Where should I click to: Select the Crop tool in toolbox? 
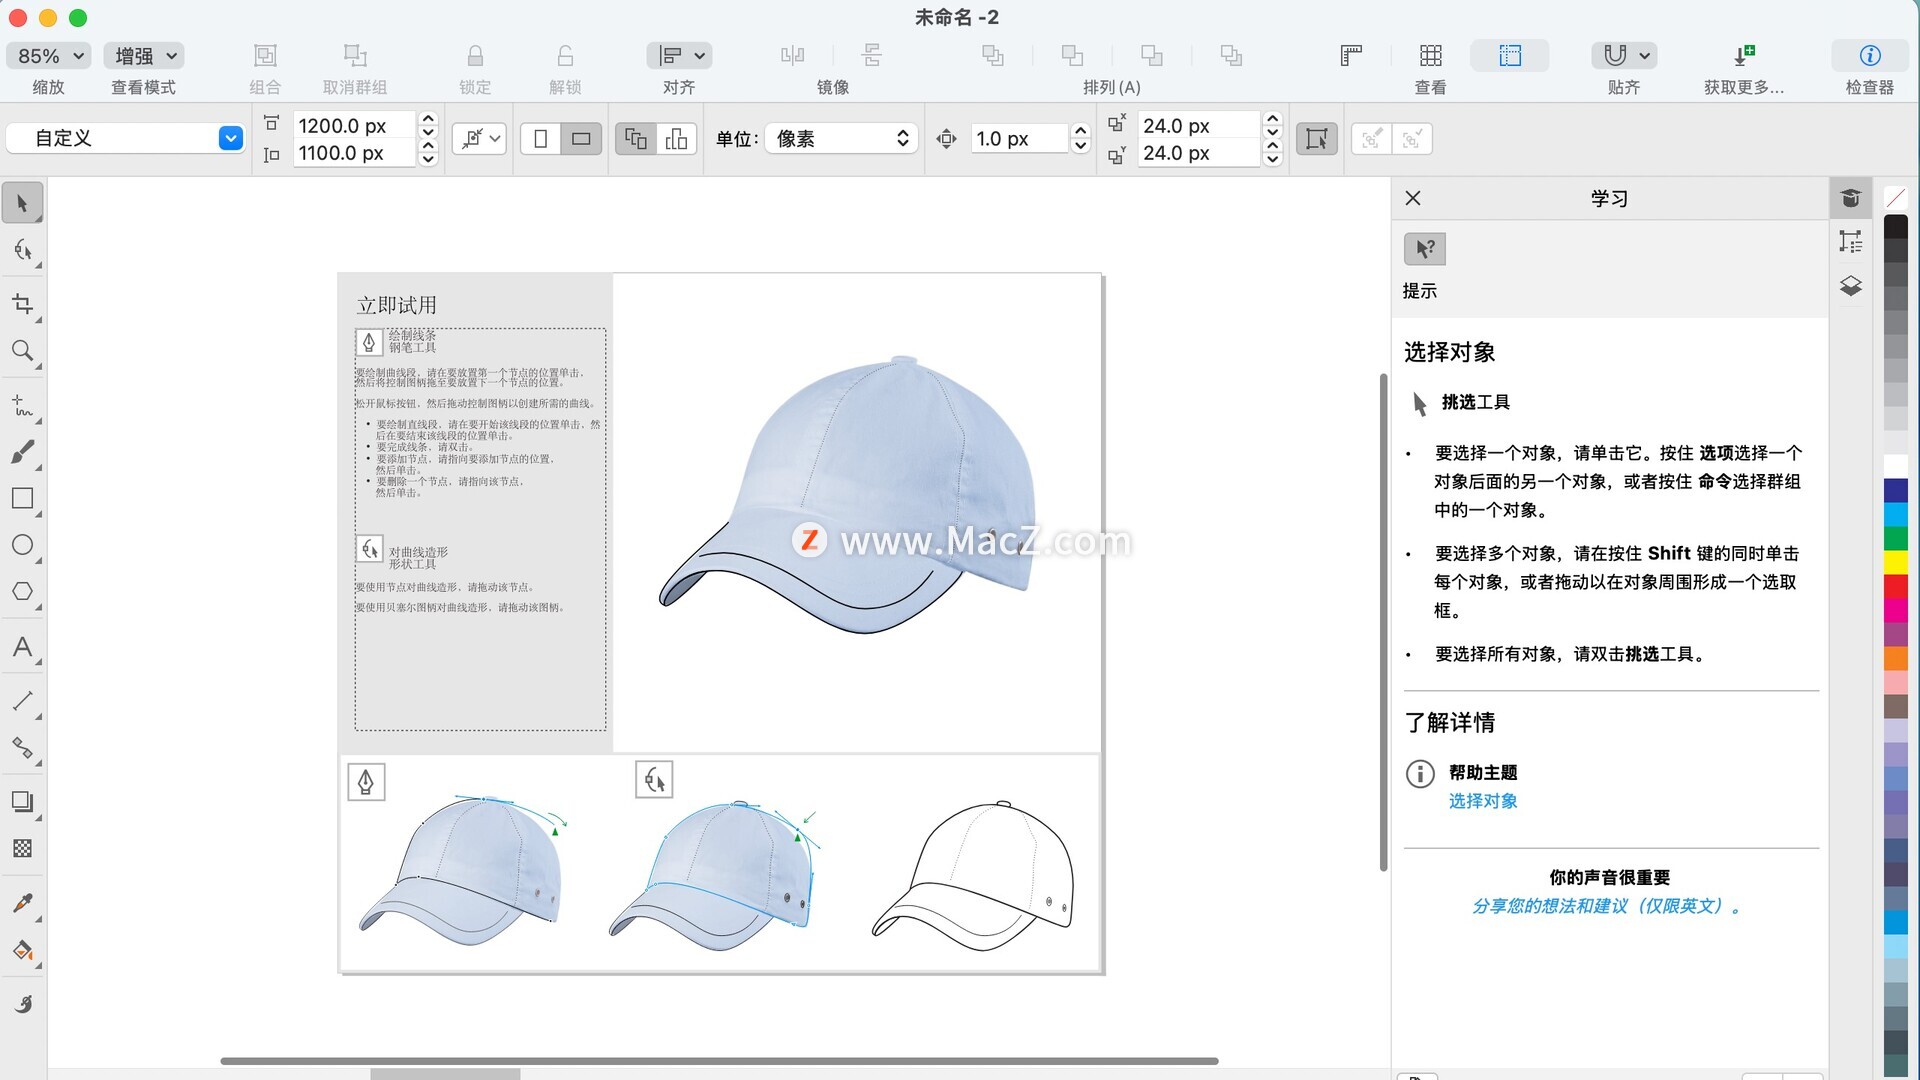22,303
